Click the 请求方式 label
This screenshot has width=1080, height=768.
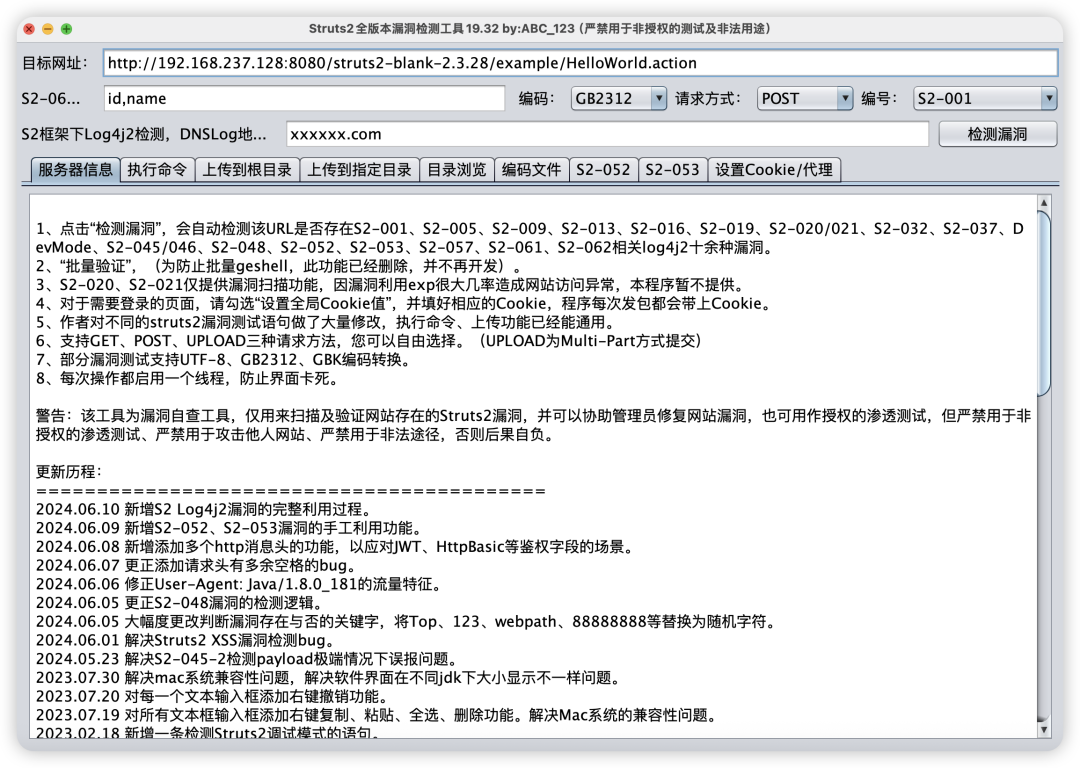(708, 98)
